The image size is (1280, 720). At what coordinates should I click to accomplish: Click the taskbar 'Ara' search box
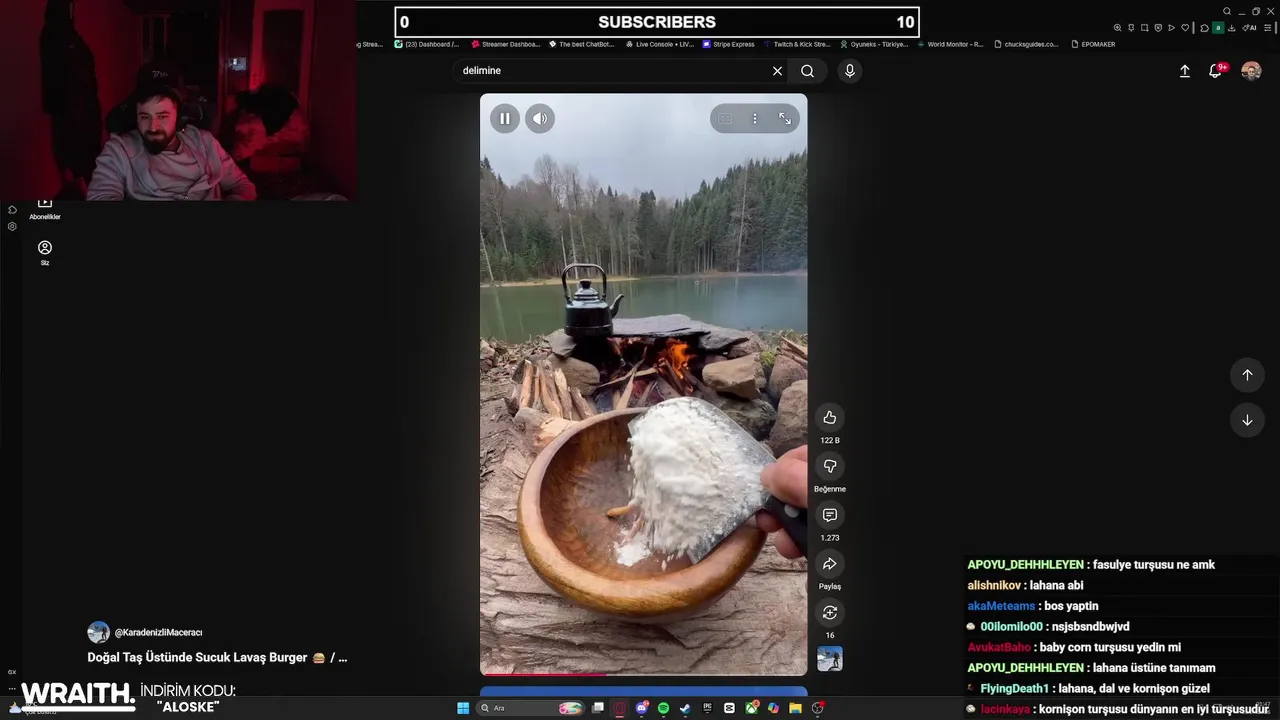point(530,708)
